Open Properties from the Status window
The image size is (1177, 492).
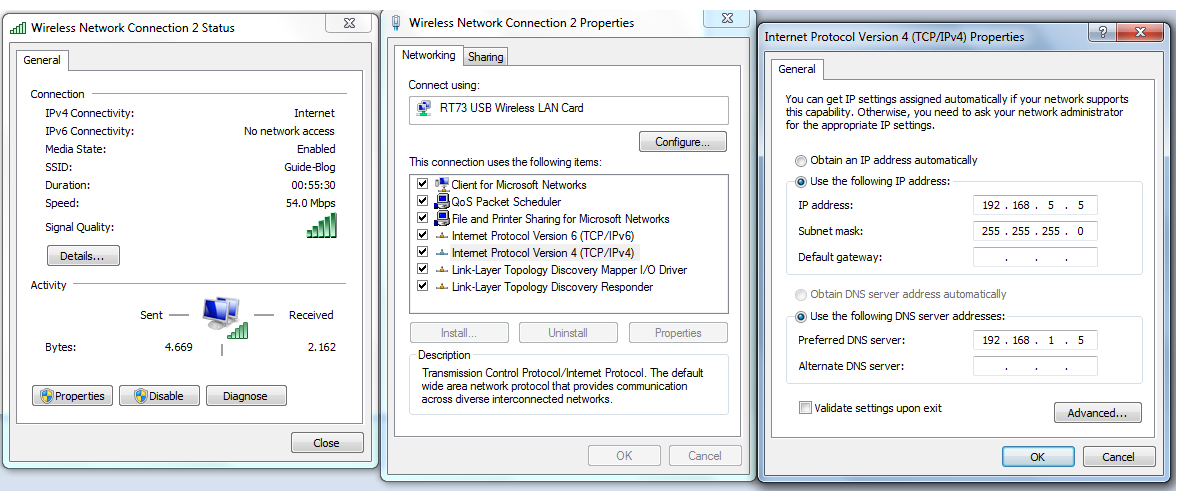73,396
